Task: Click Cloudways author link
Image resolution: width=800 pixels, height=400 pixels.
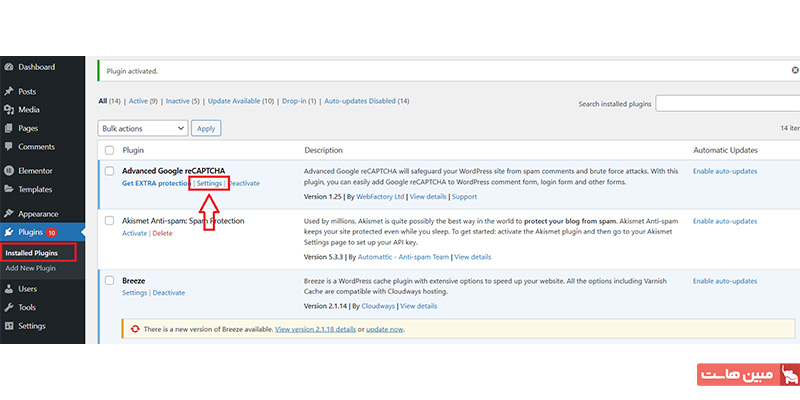Action: pos(378,306)
